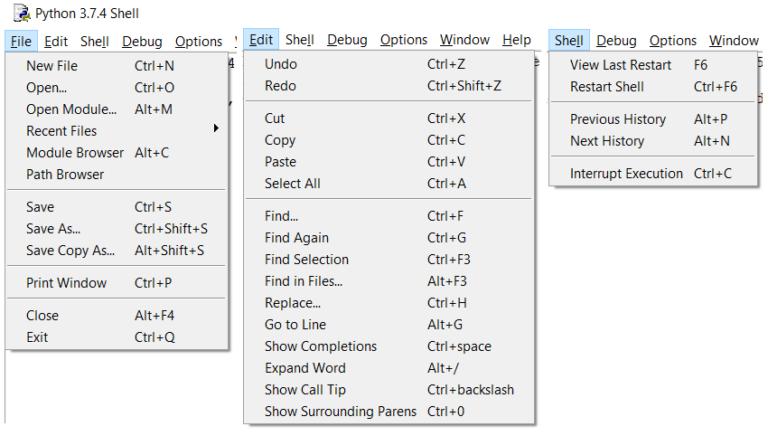The height and width of the screenshot is (436, 768).
Task: Click Undo in the Edit menu
Action: [281, 64]
